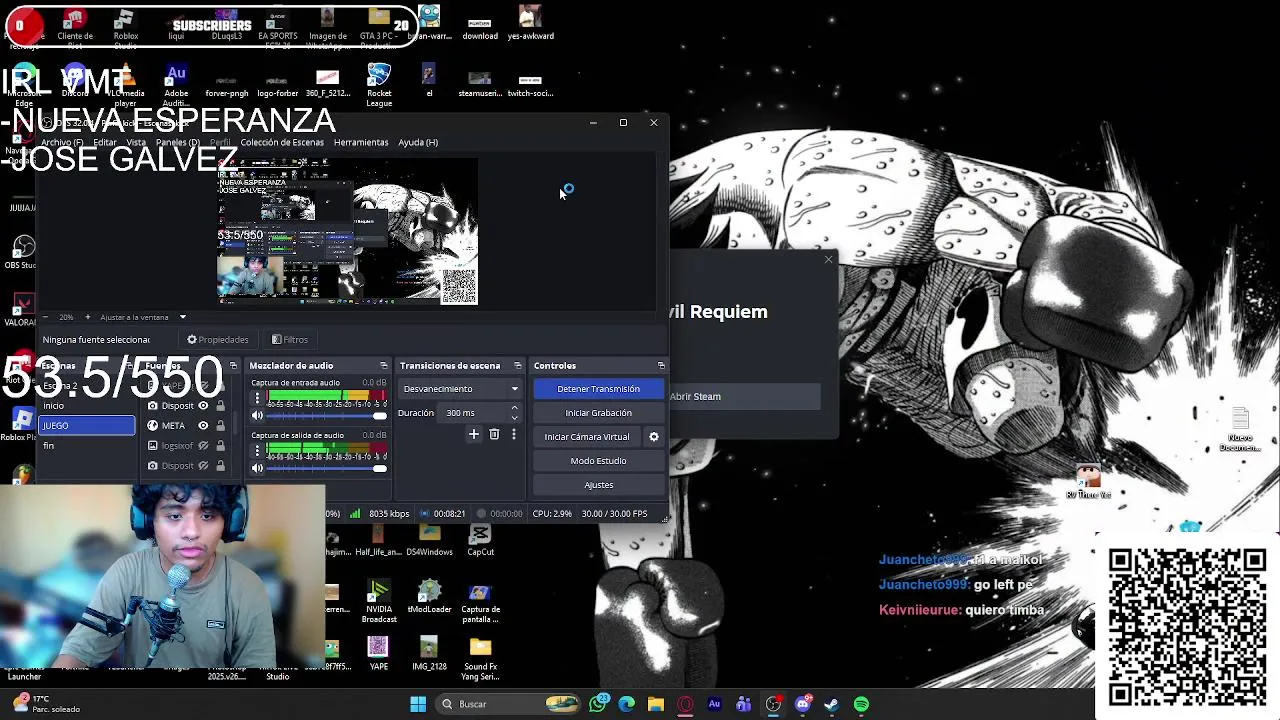
Task: Click taskbar Buscar search box
Action: (510, 704)
